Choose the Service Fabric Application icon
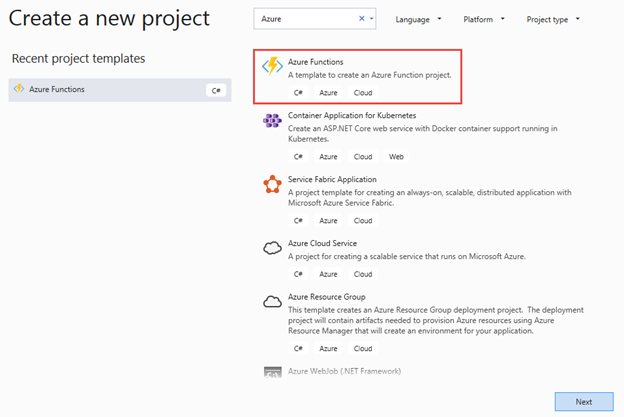 coord(272,184)
